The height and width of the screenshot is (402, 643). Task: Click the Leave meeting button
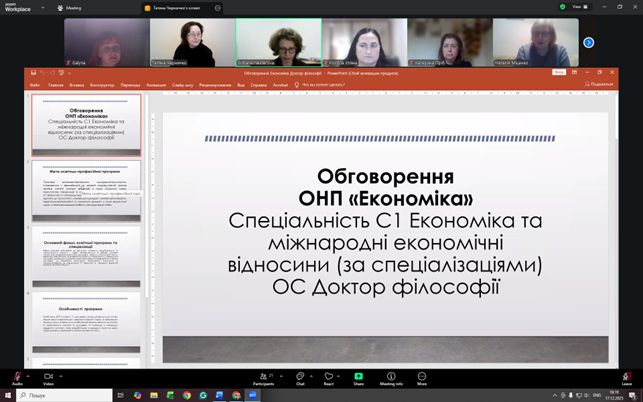click(627, 377)
